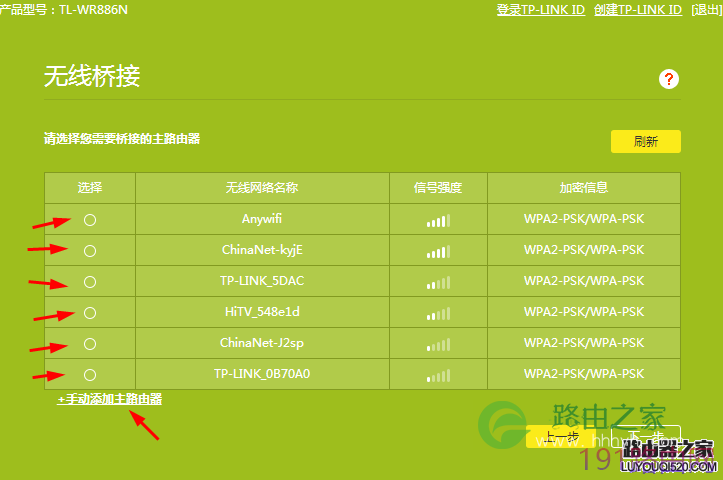This screenshot has height=480, width=723.
Task: Click the ChinaNet-J2sp signal strength bars
Action: (438, 344)
